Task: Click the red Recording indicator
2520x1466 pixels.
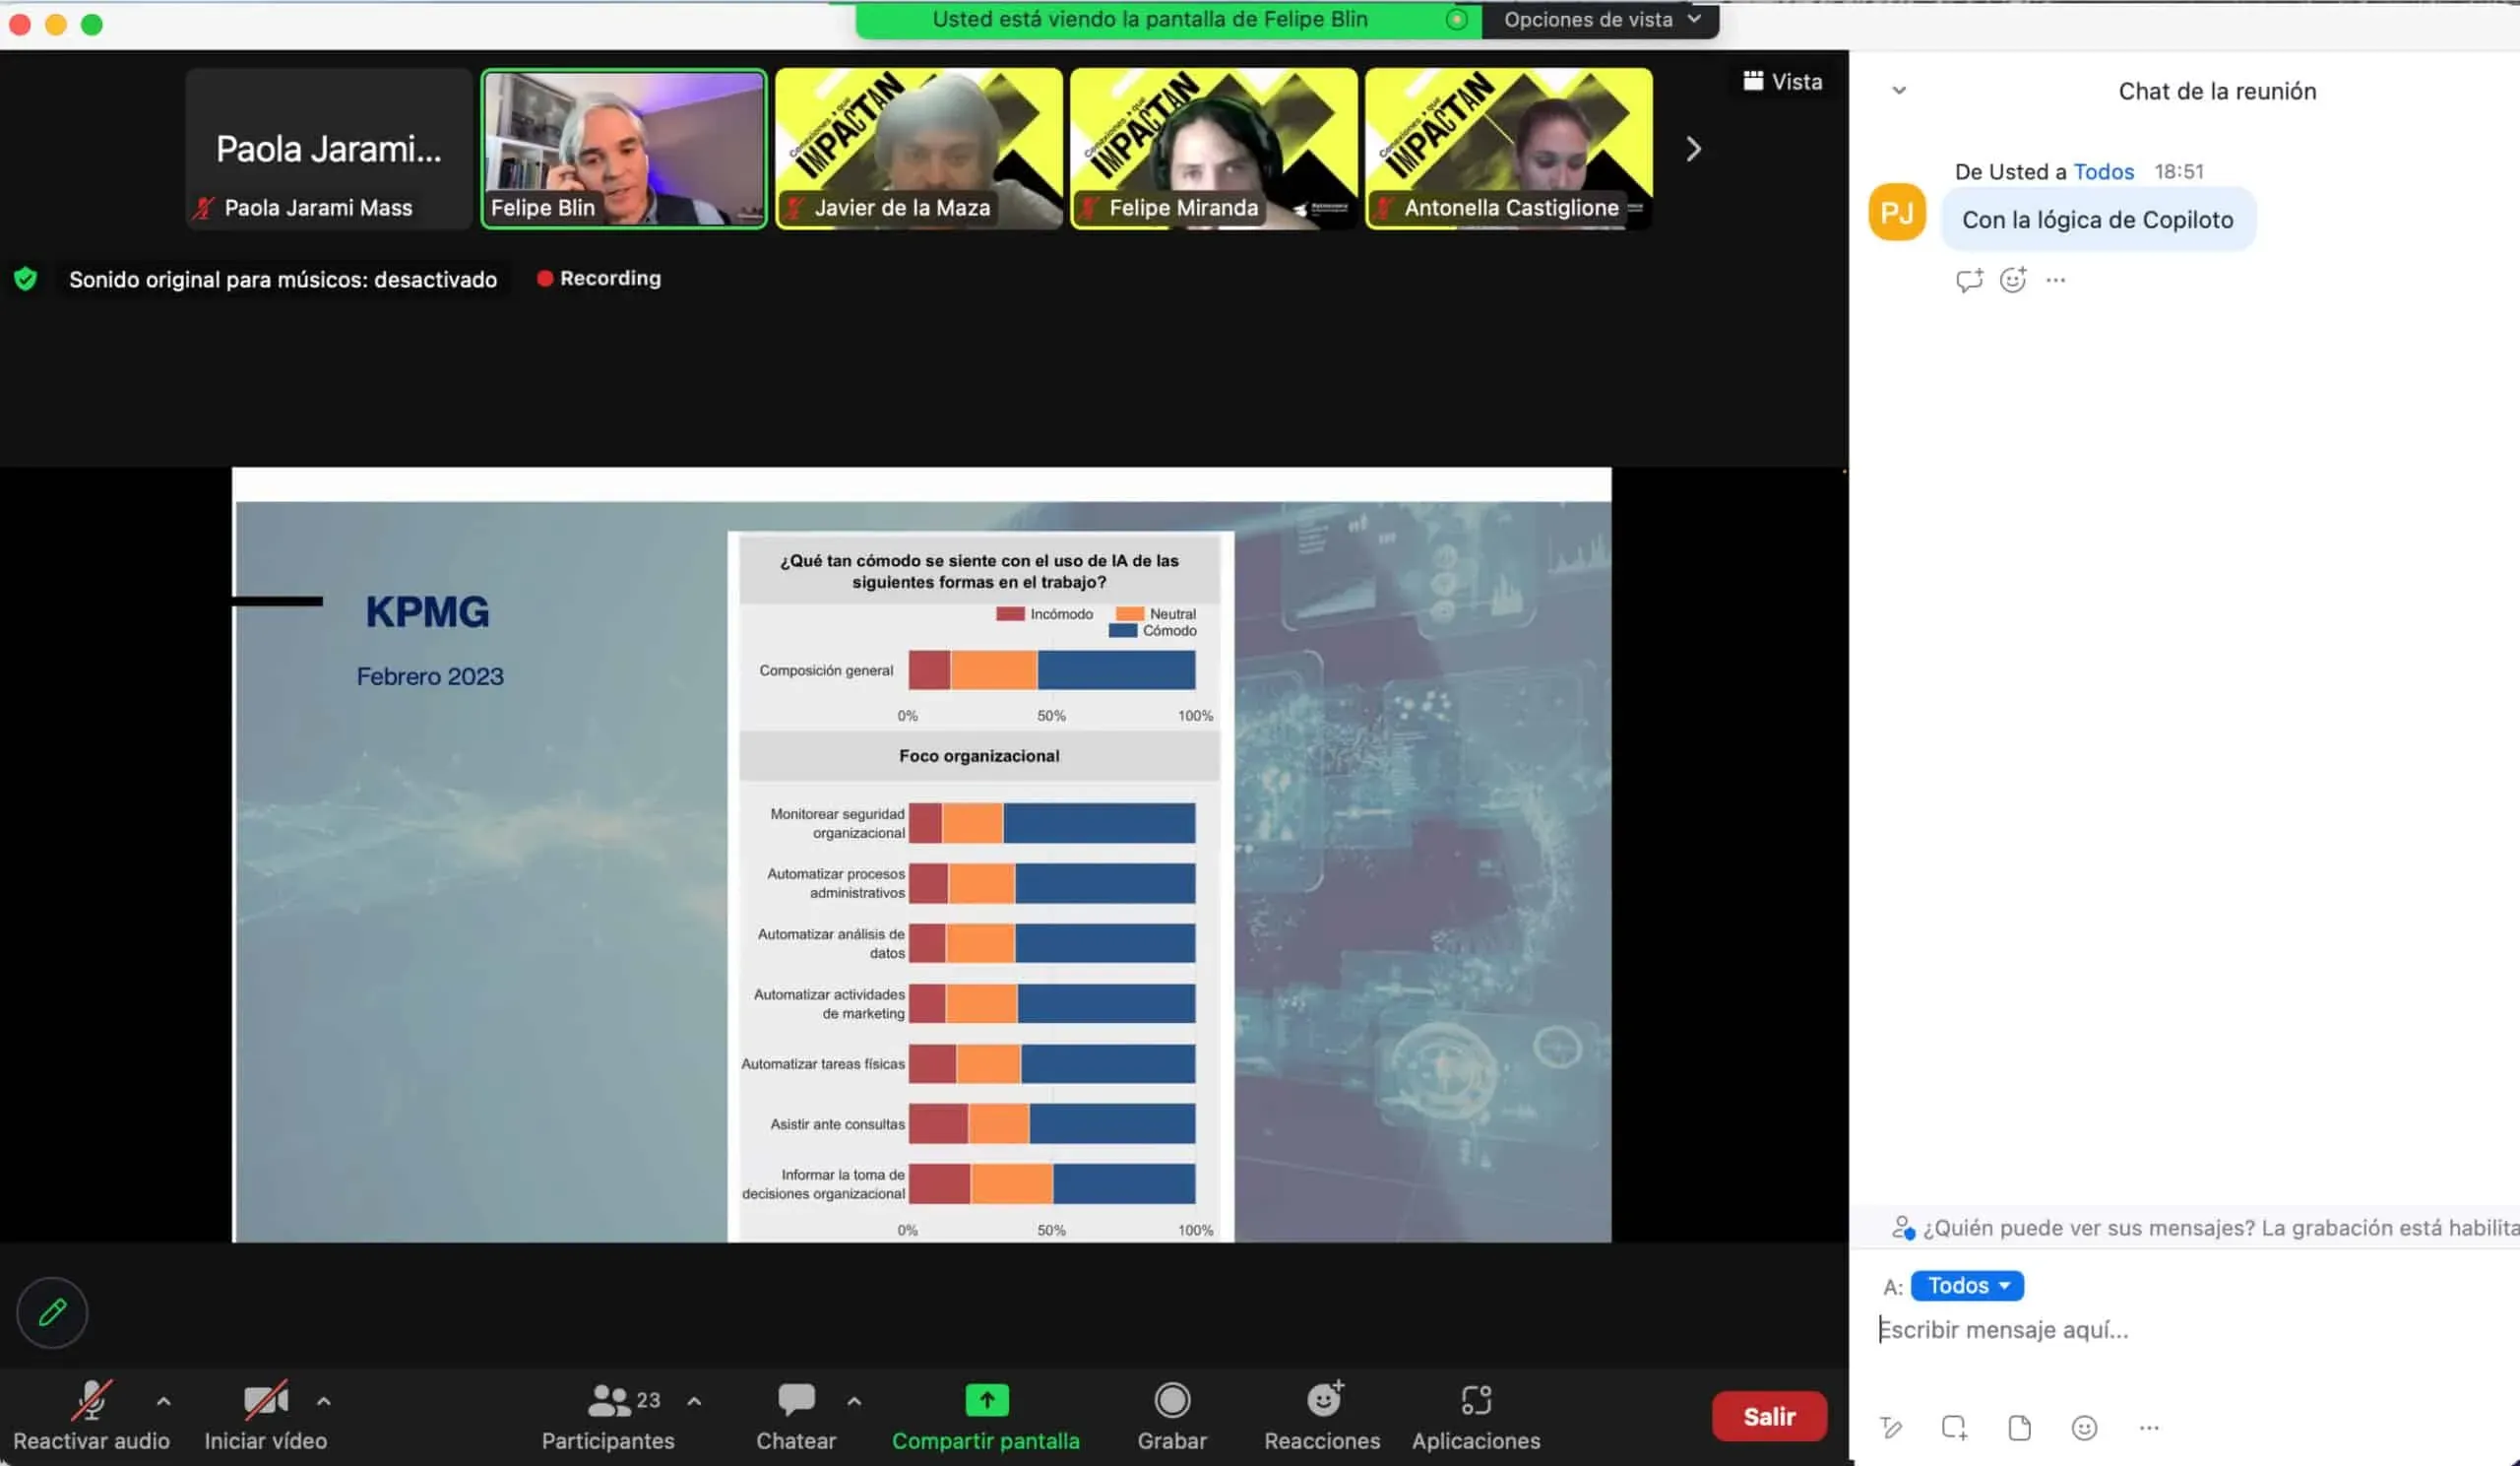Action: (599, 278)
